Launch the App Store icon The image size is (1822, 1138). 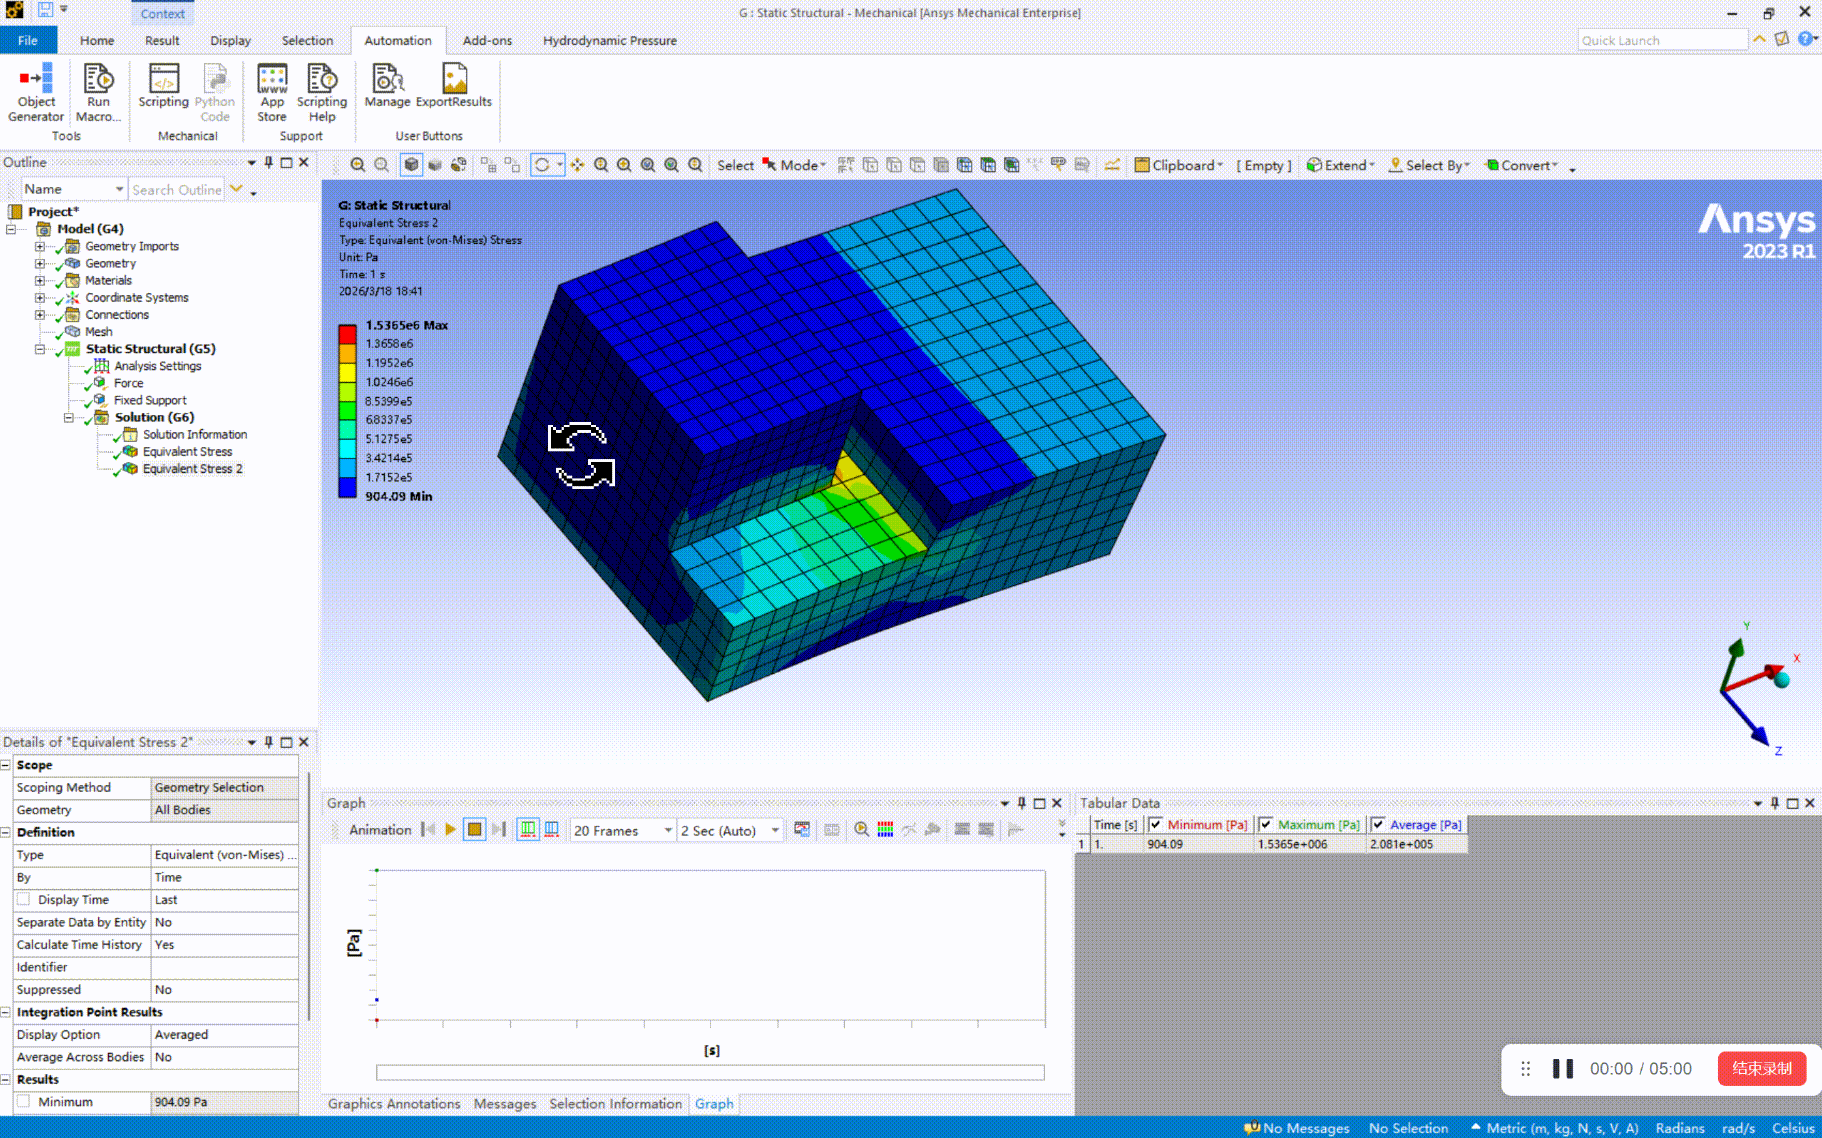coord(272,92)
